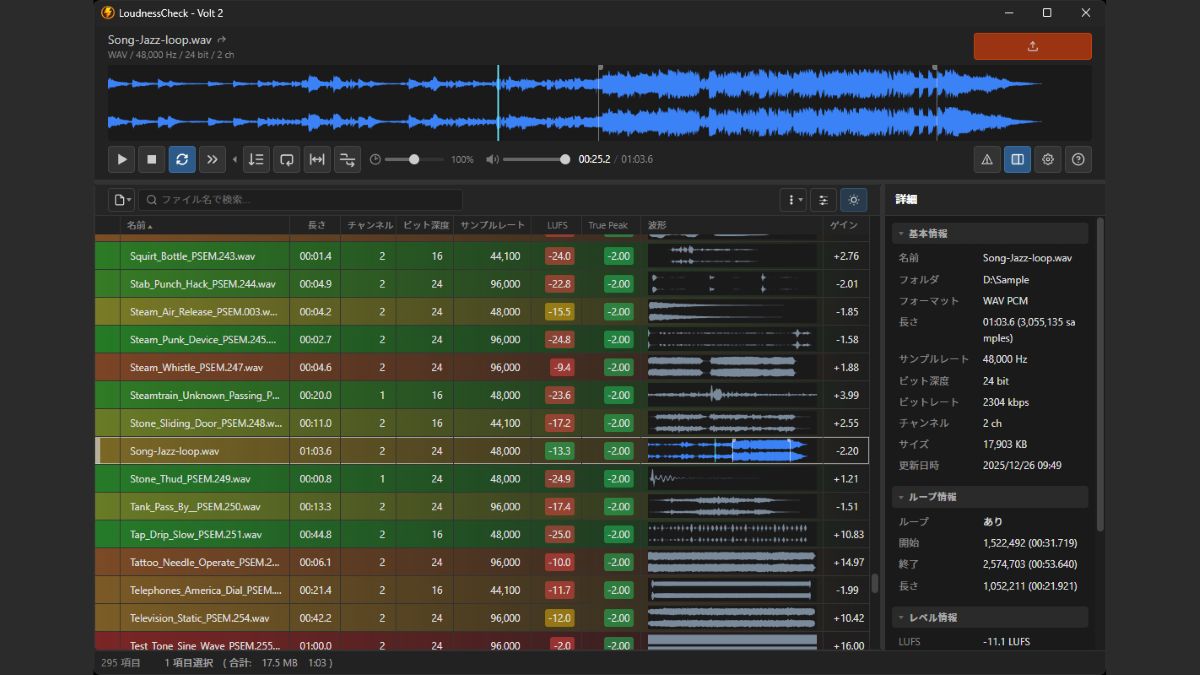The width and height of the screenshot is (1200, 675).
Task: Sort by the LUFS column header
Action: pyautogui.click(x=557, y=225)
